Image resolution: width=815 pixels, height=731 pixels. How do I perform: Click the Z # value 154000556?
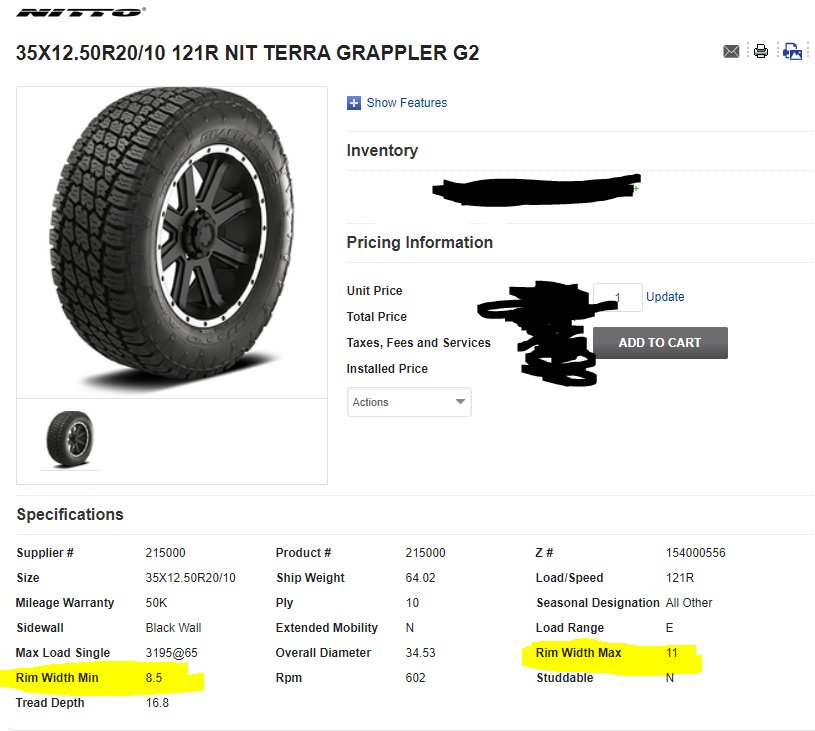[x=695, y=553]
